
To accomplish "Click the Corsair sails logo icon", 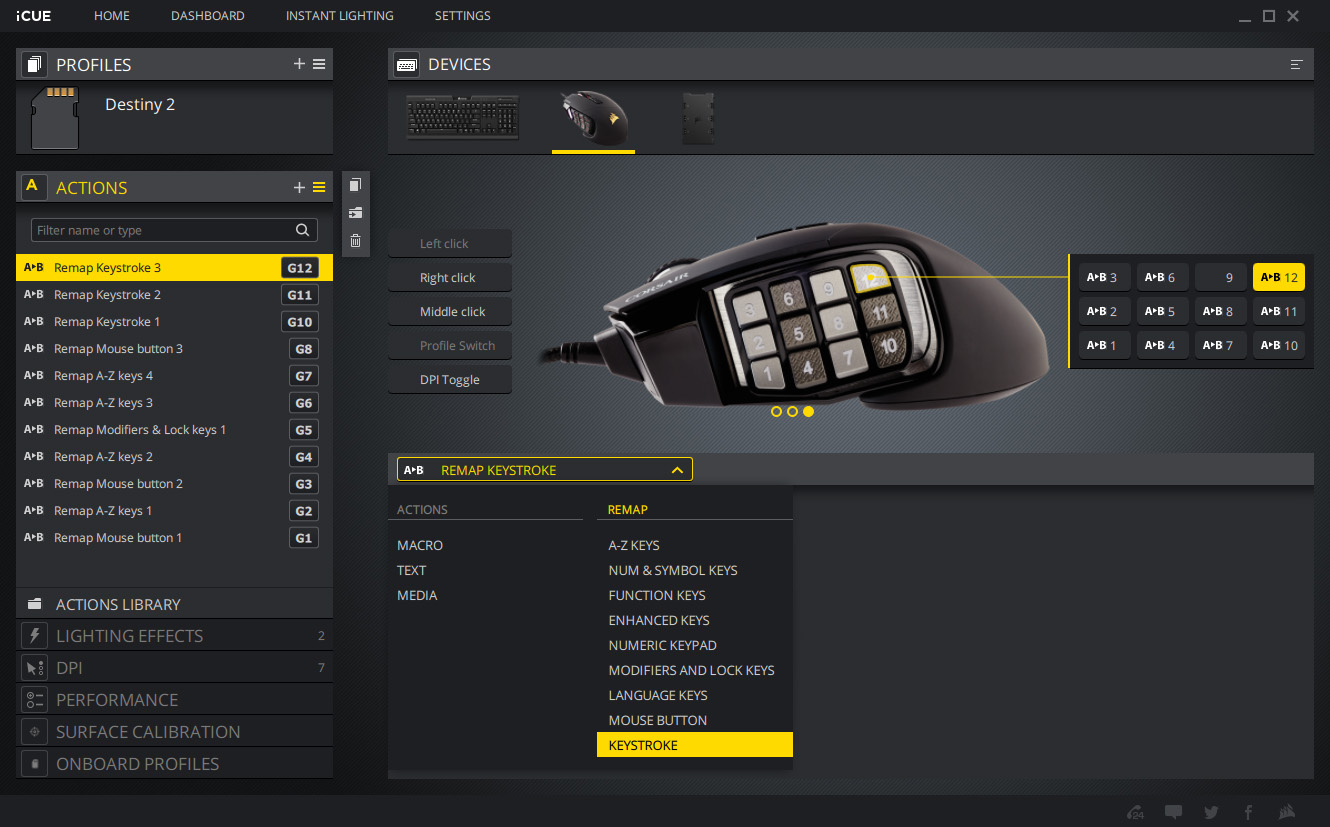I will (x=1288, y=812).
